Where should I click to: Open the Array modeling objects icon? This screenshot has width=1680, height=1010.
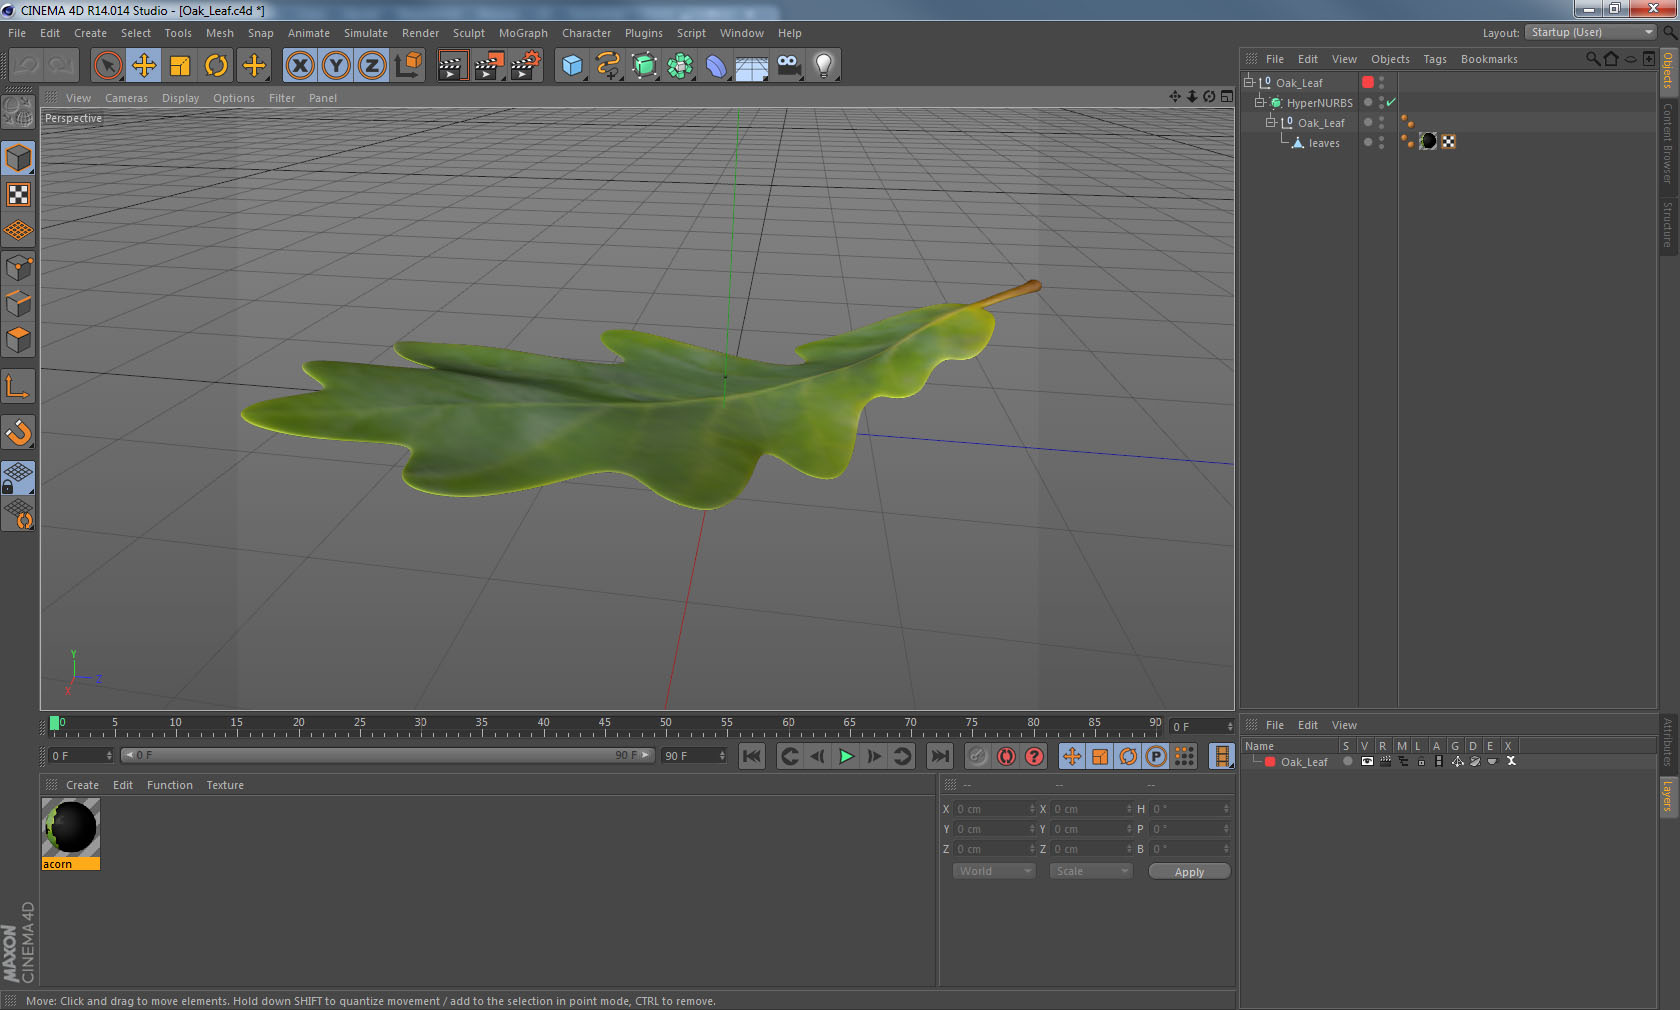click(x=680, y=66)
